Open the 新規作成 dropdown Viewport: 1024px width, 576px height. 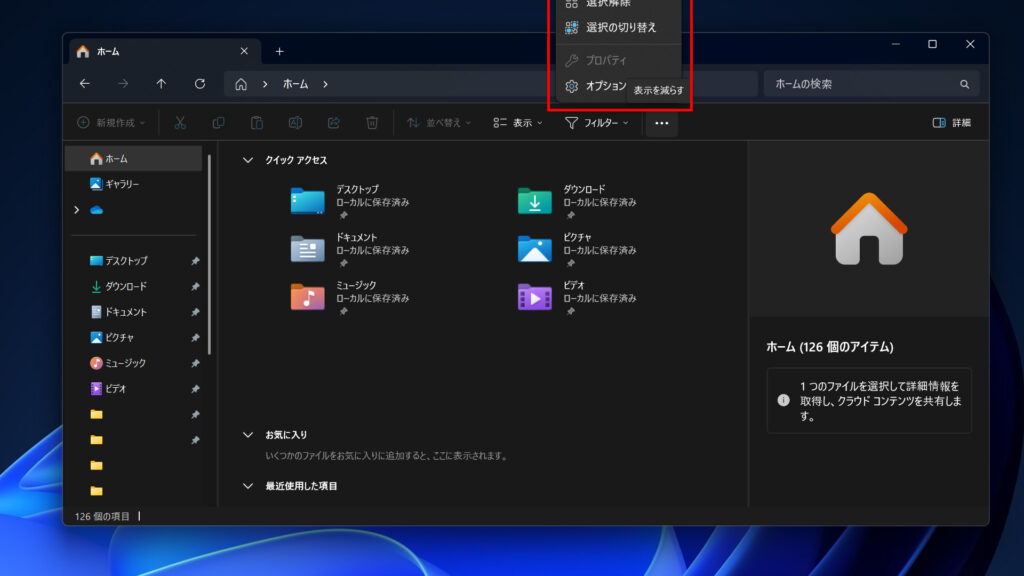(x=111, y=123)
